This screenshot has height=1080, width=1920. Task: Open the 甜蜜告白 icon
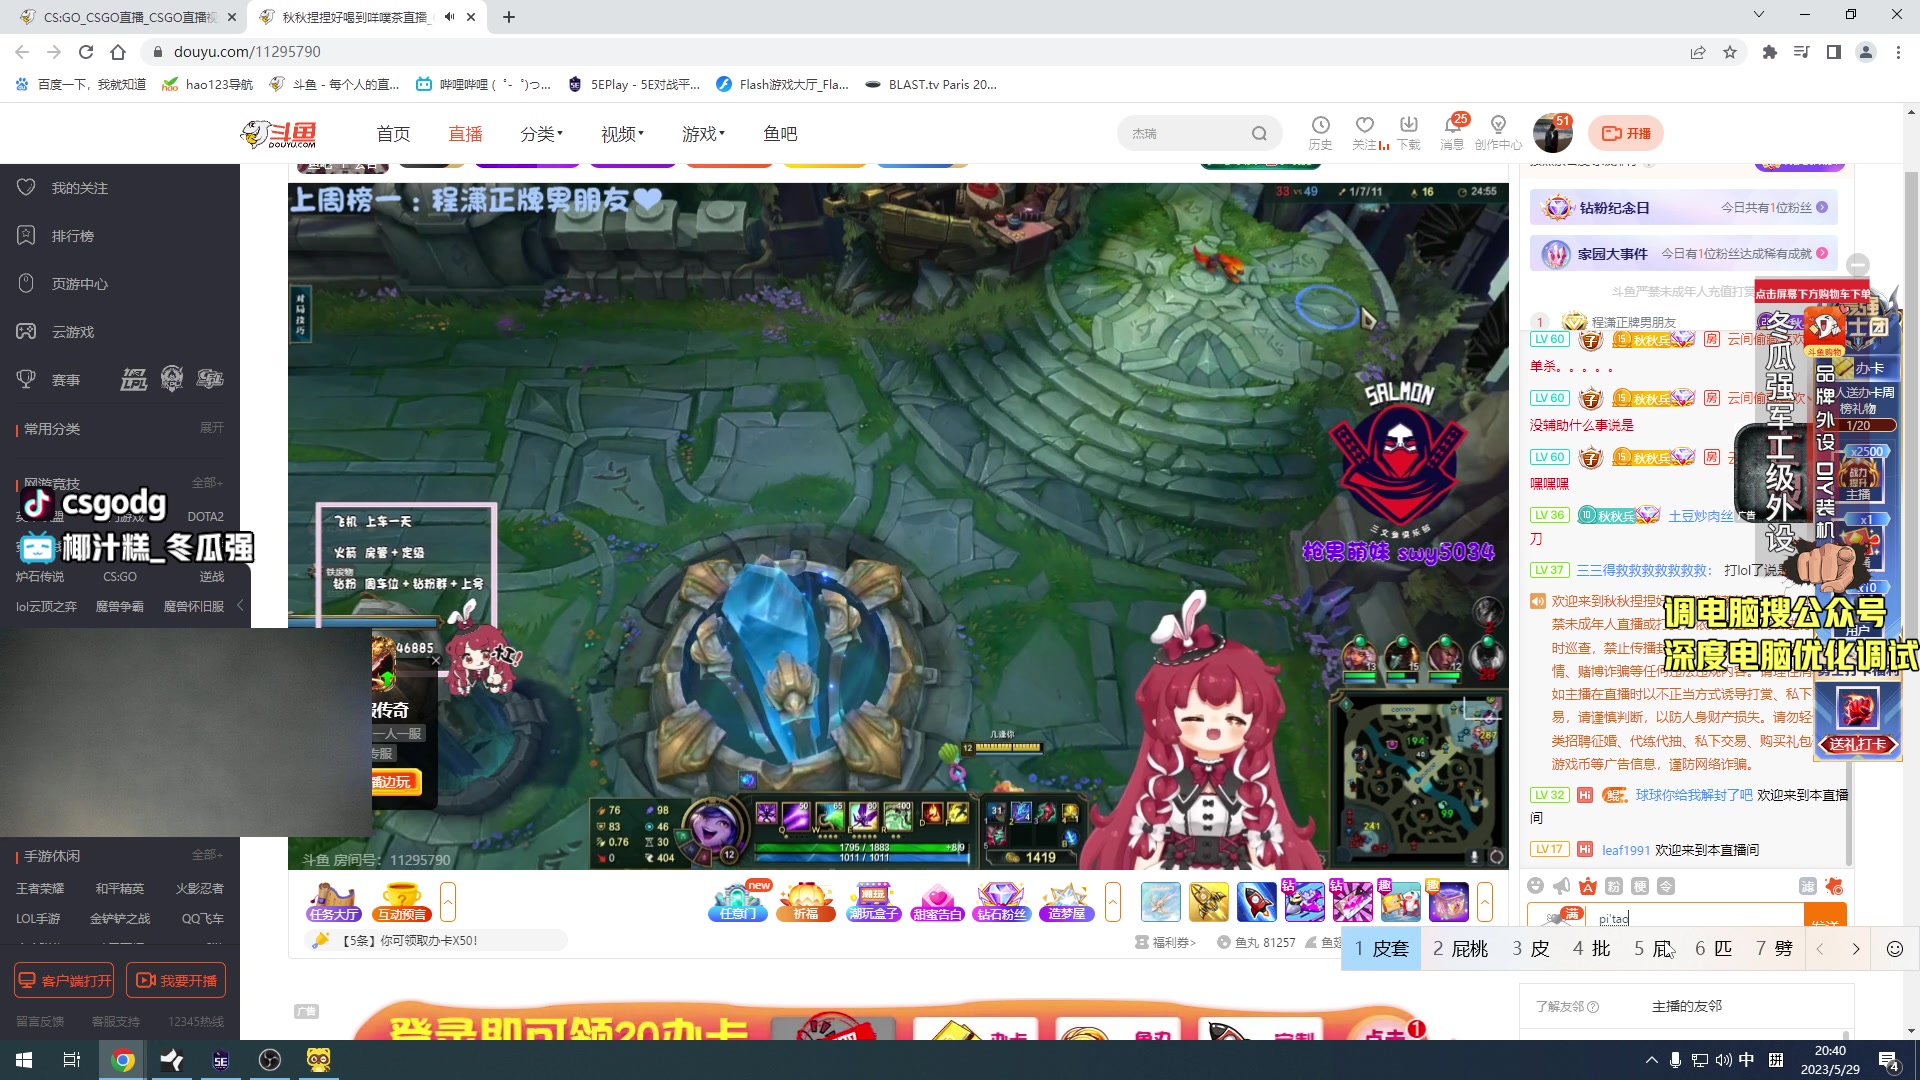pos(937,902)
